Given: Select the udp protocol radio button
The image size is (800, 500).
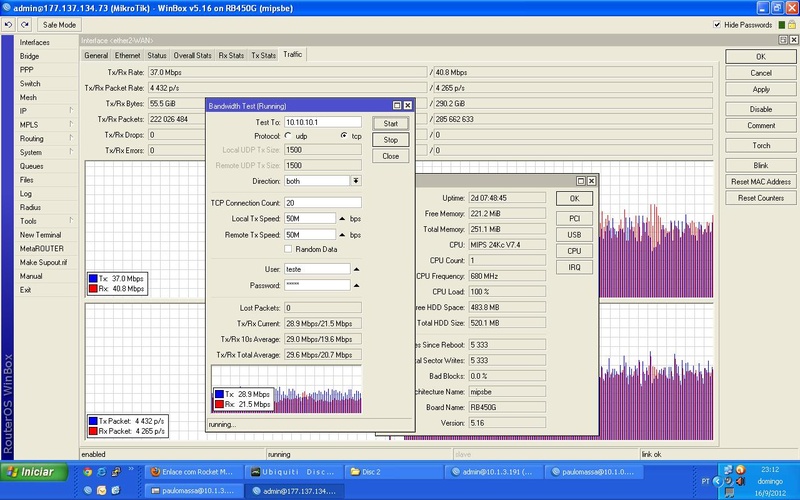Looking at the screenshot, I should click(289, 135).
